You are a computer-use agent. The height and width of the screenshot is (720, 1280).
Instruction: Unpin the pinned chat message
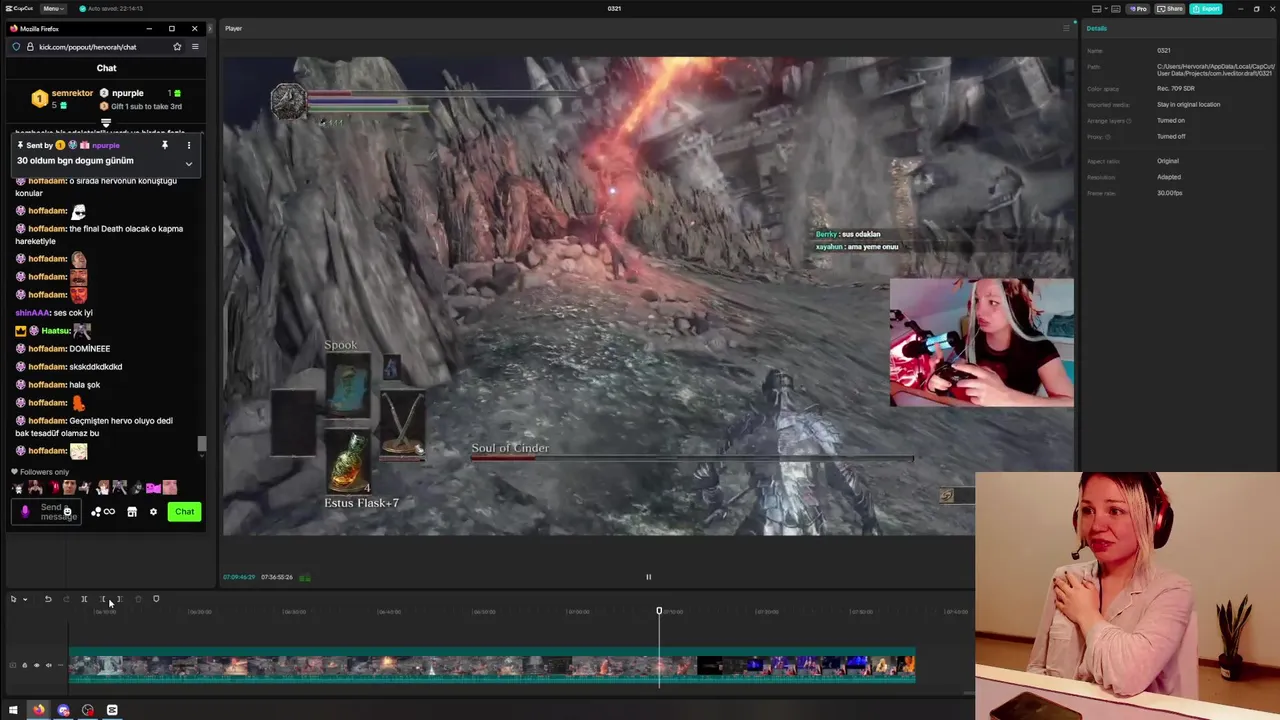click(x=165, y=145)
